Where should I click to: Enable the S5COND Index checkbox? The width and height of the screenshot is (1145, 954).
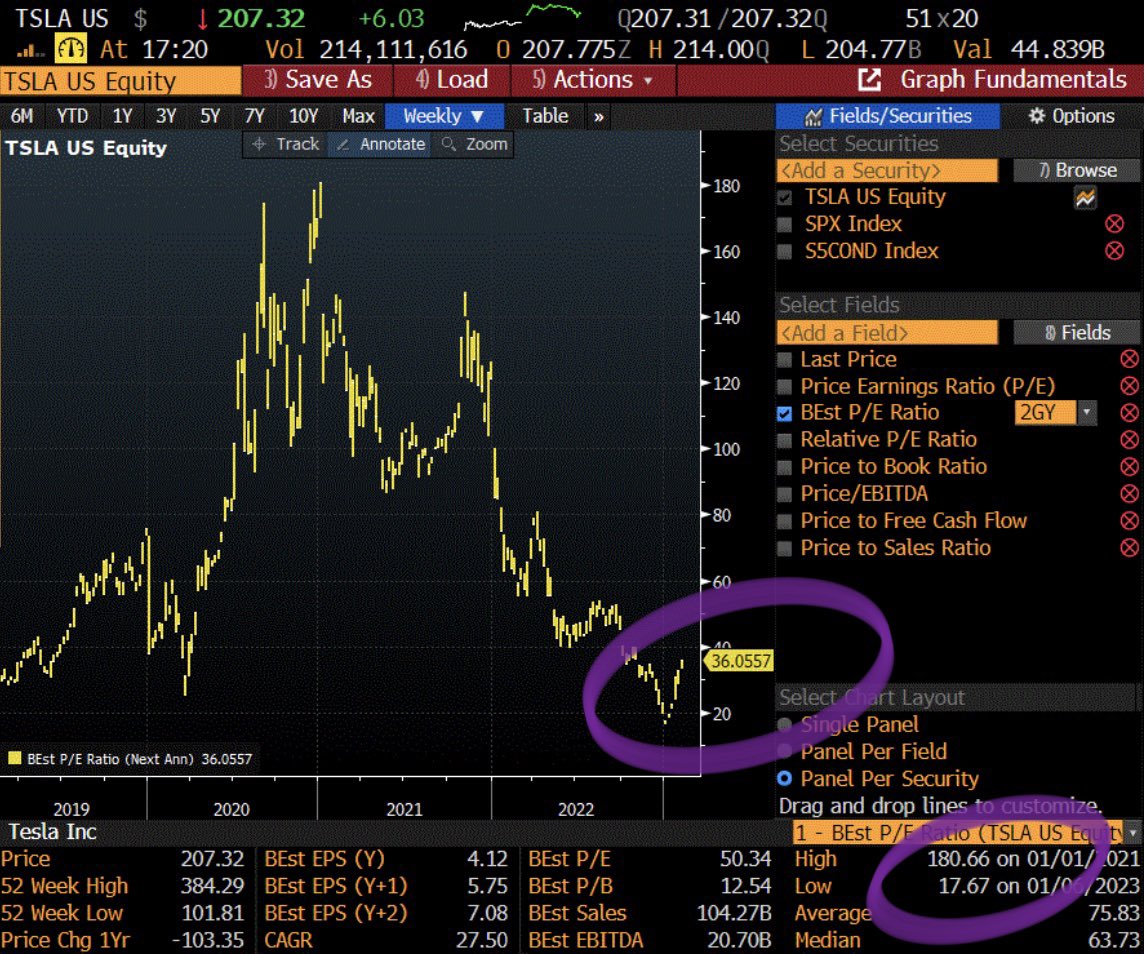[x=785, y=251]
